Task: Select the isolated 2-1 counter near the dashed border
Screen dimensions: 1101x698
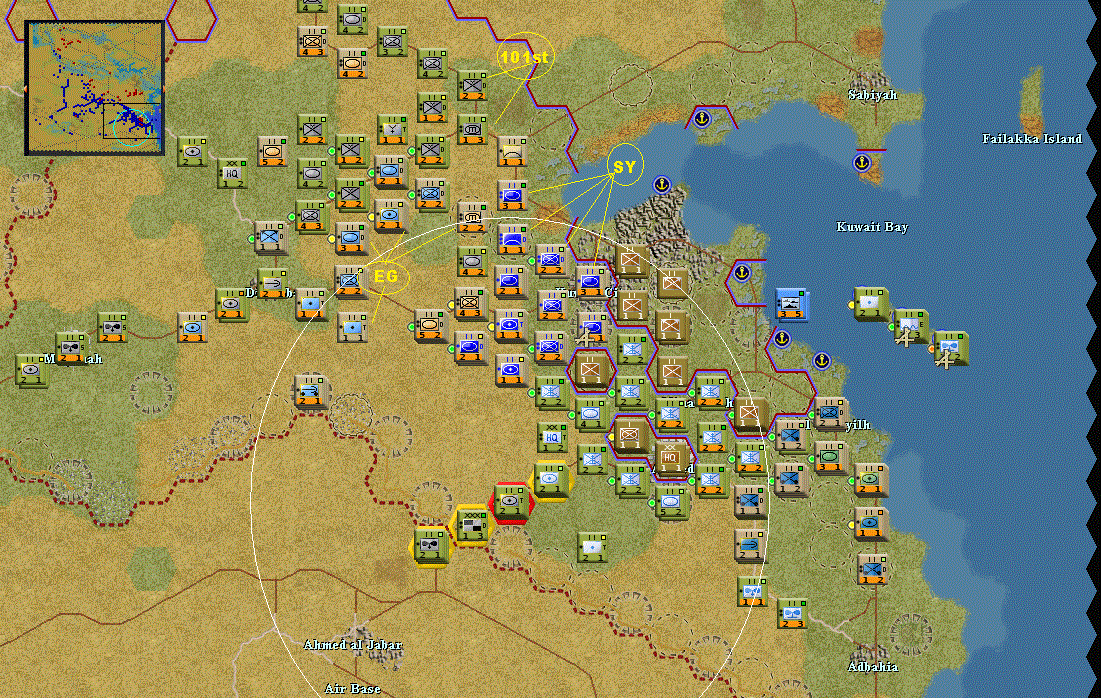Action: coord(309,391)
